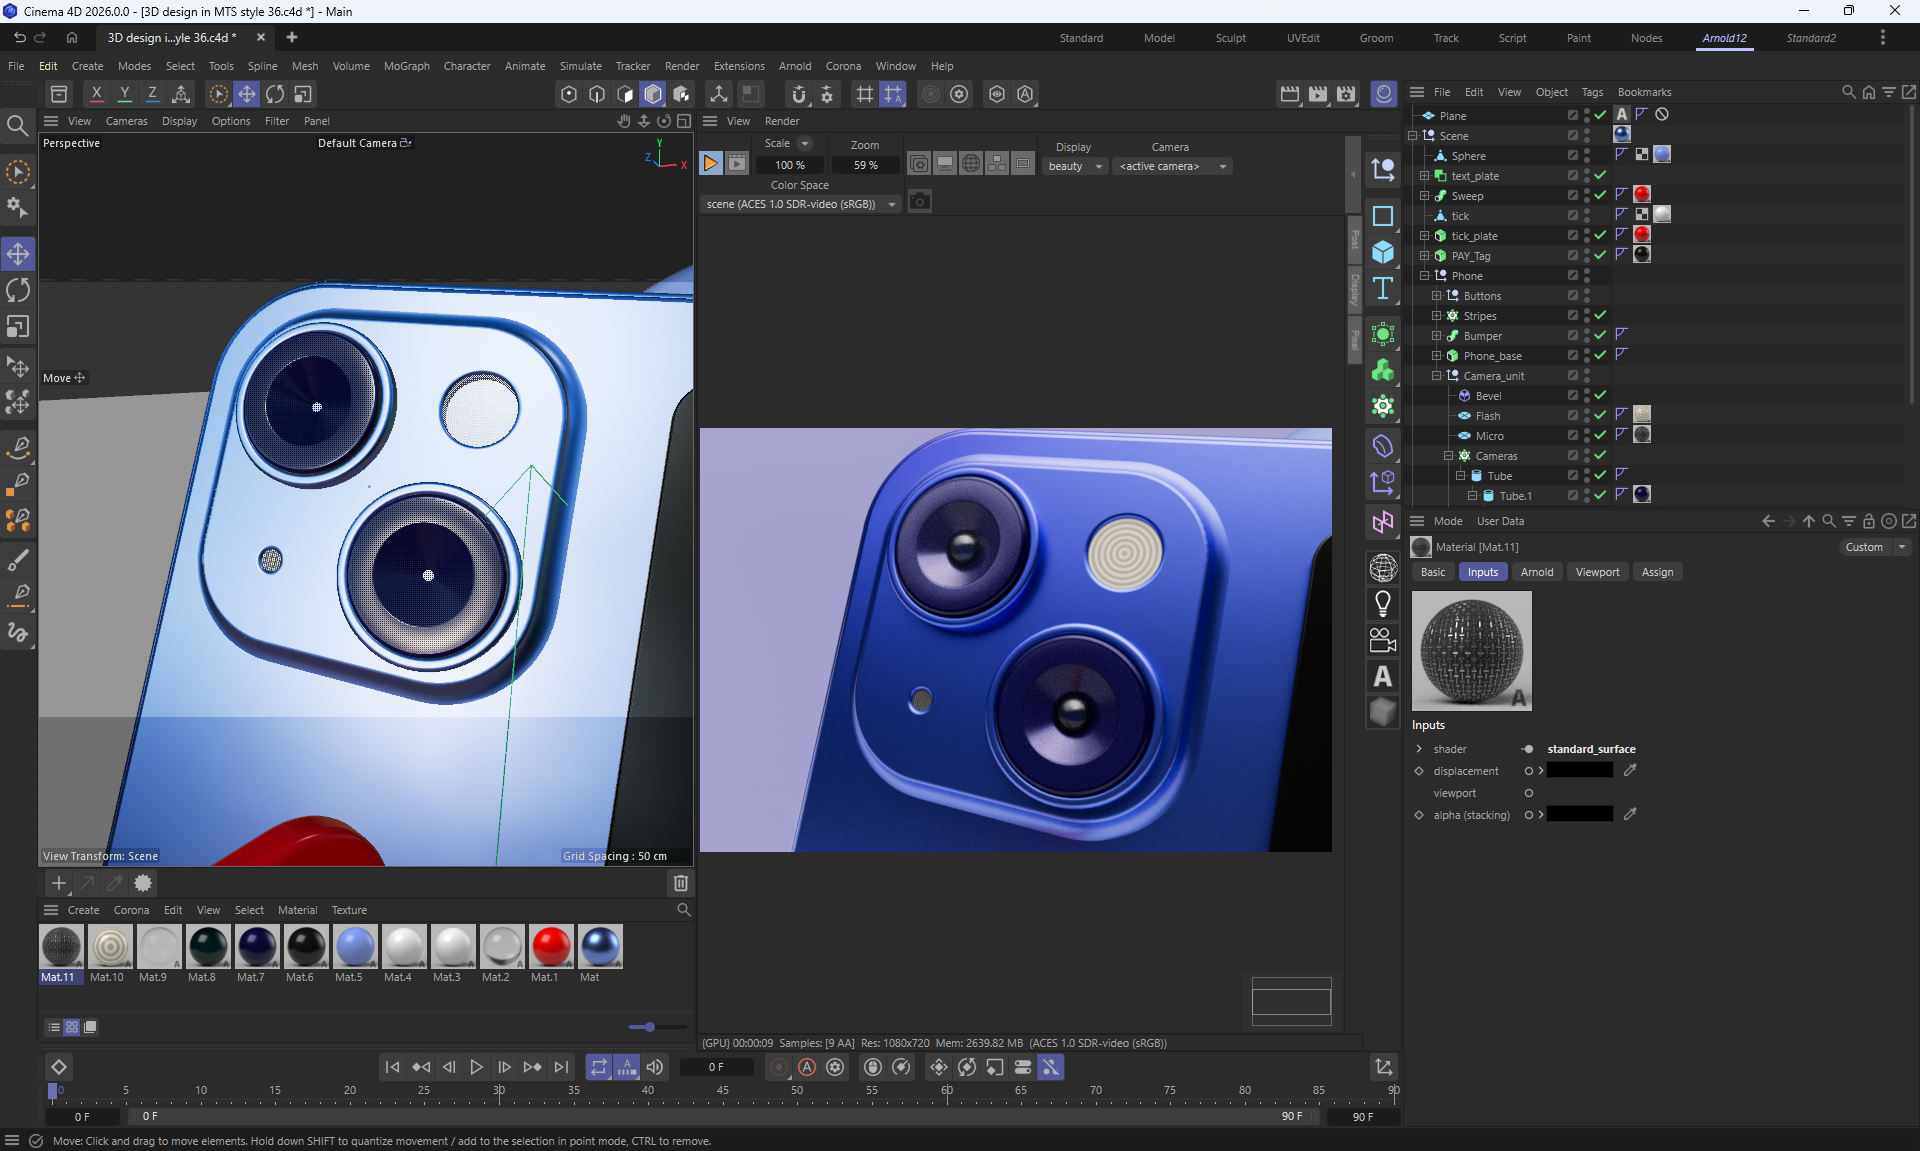Open the active camera dropdown

coord(1172,166)
